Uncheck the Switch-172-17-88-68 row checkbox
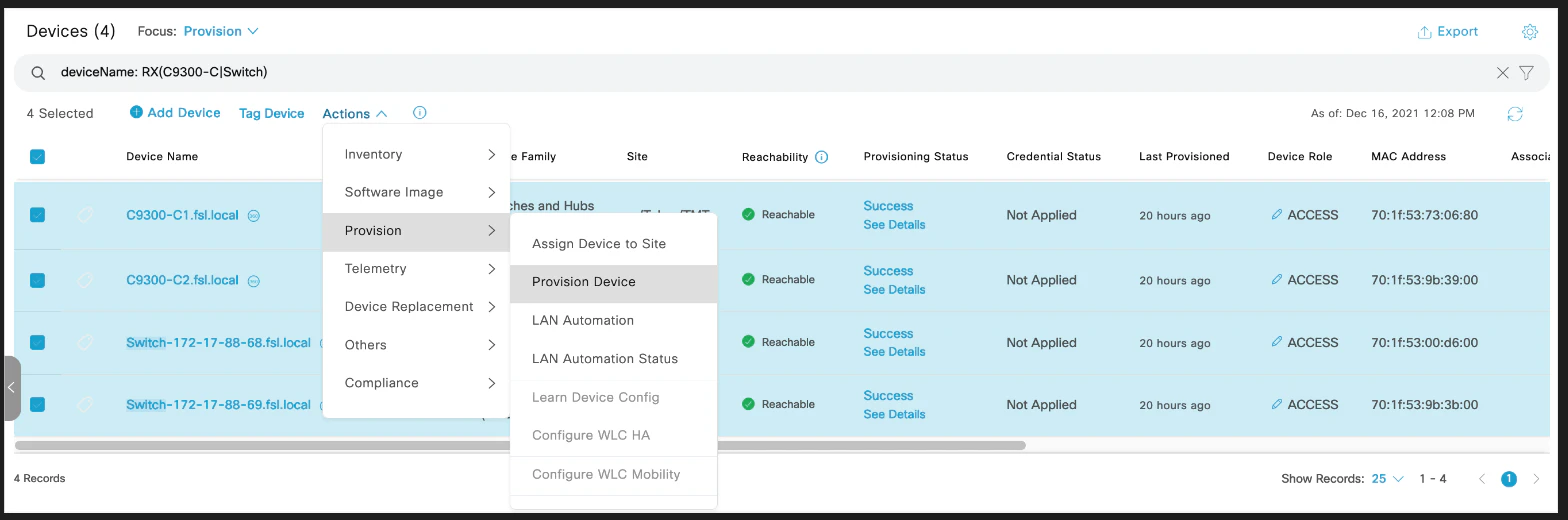Image resolution: width=1568 pixels, height=520 pixels. [x=37, y=342]
